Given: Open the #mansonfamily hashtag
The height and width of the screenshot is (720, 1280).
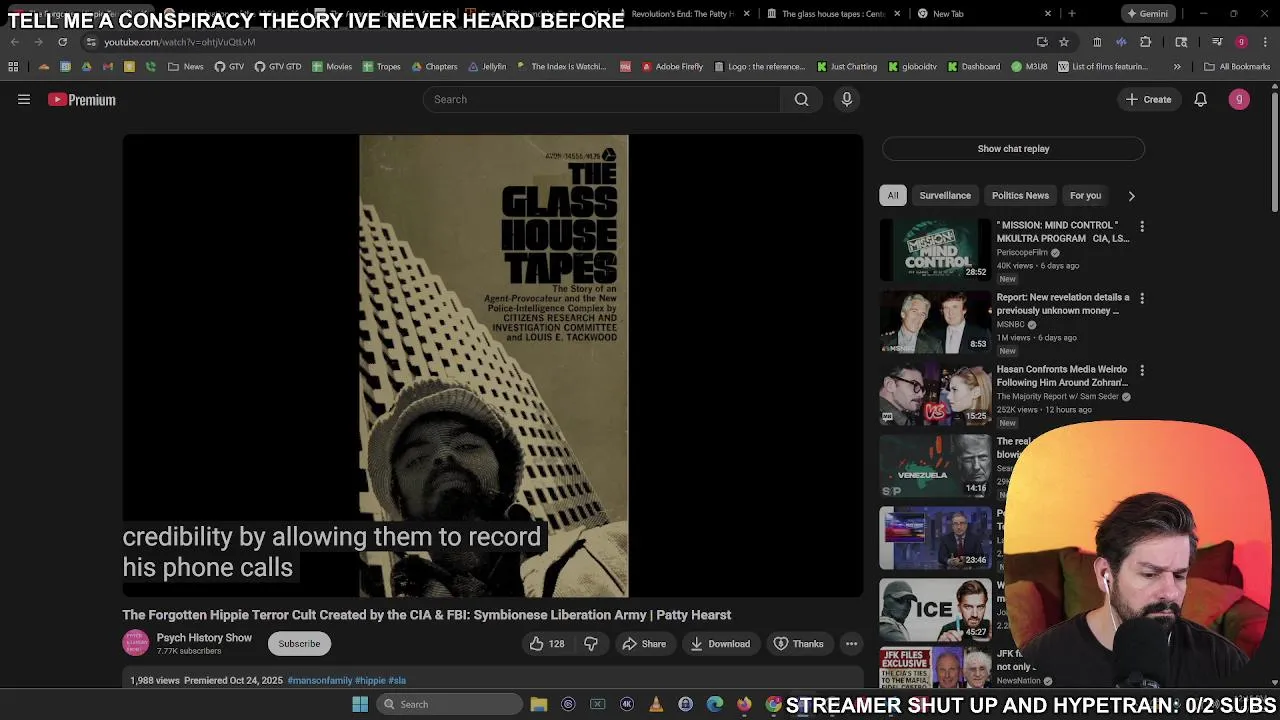Looking at the screenshot, I should click(x=319, y=680).
